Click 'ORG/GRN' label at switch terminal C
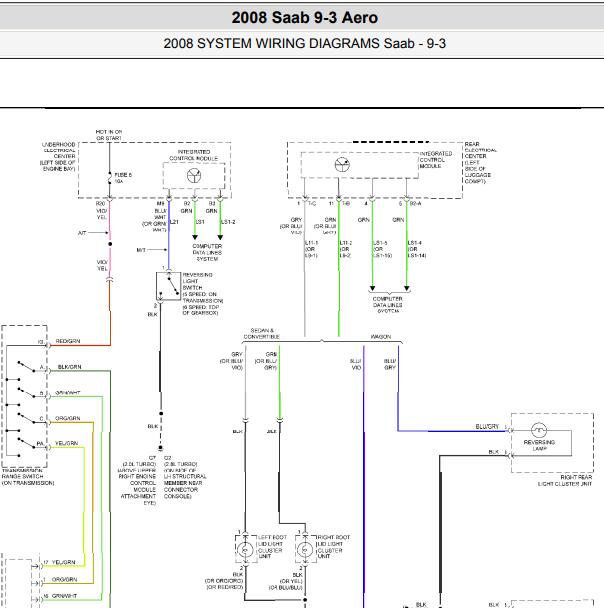The height and width of the screenshot is (608, 604). pos(68,418)
